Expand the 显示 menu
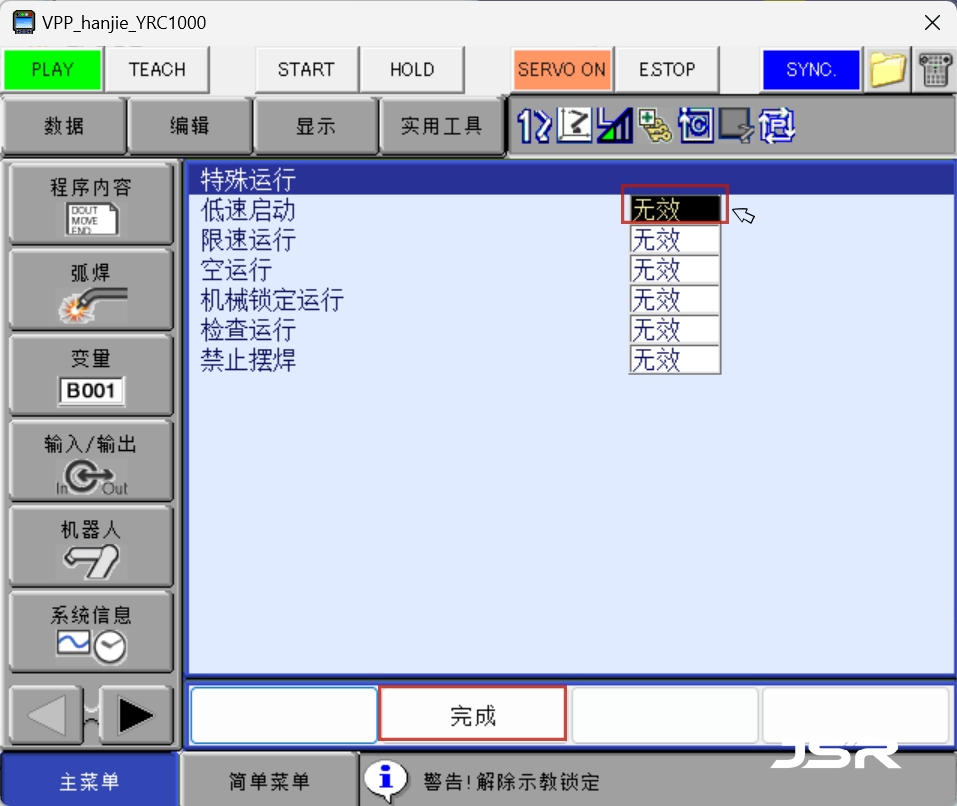Viewport: 957px width, 806px height. [x=315, y=126]
